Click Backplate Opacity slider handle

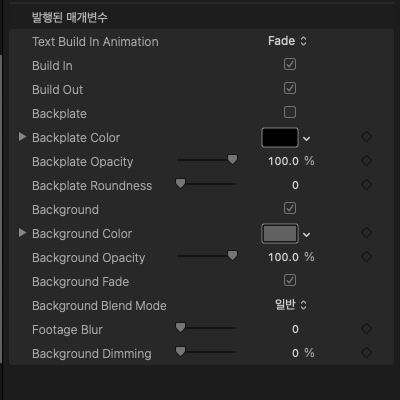point(232,159)
